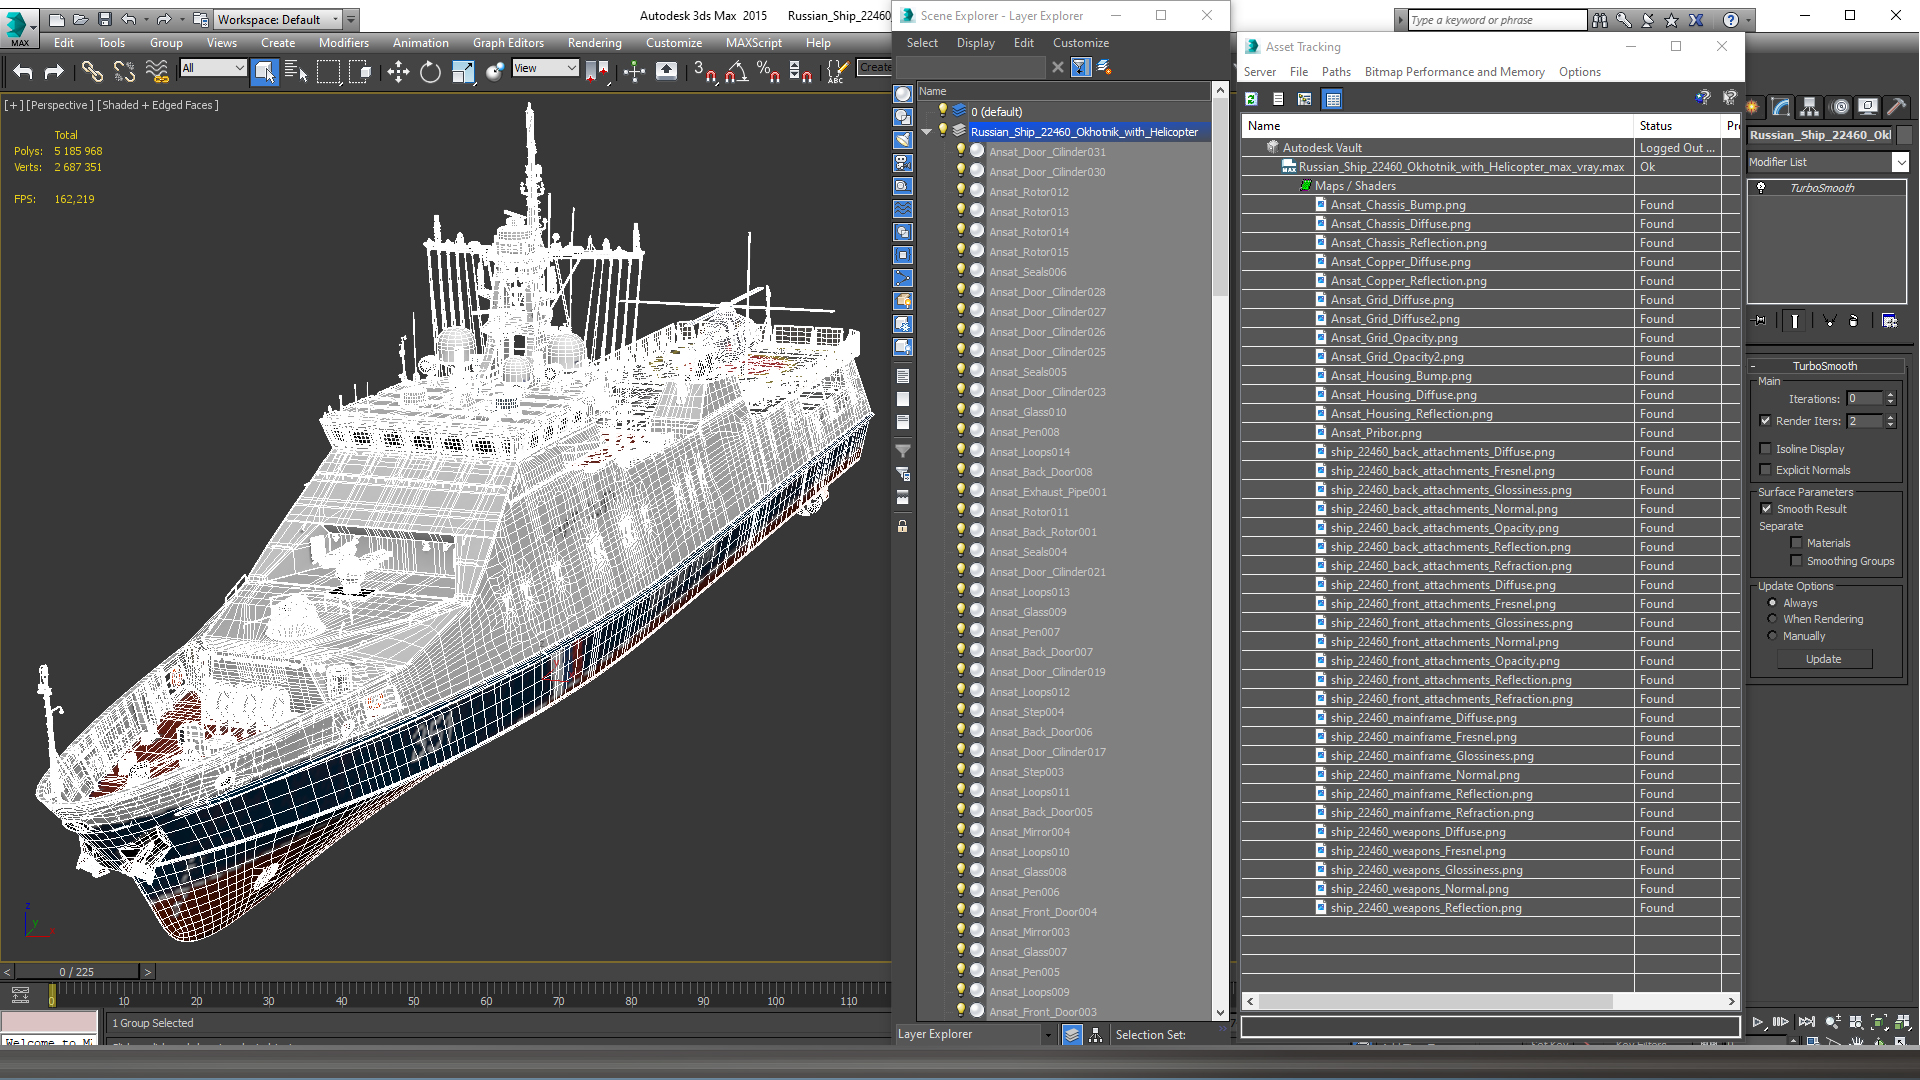This screenshot has width=1920, height=1080.
Task: Select Manually update option
Action: [1772, 636]
